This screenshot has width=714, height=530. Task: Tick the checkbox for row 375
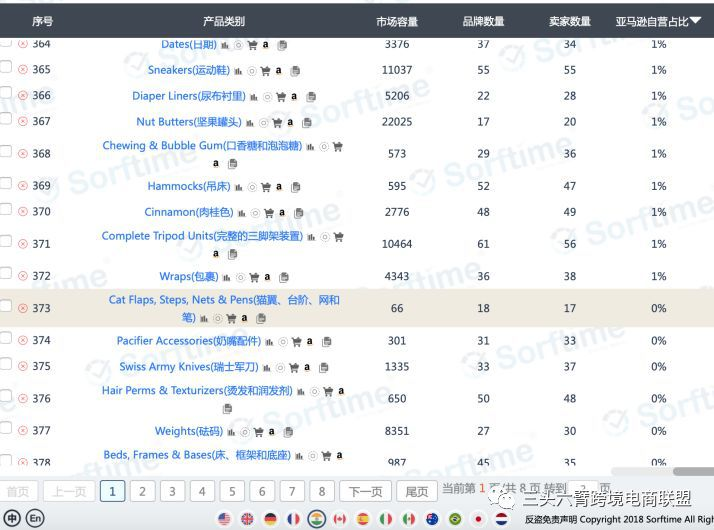[5, 363]
